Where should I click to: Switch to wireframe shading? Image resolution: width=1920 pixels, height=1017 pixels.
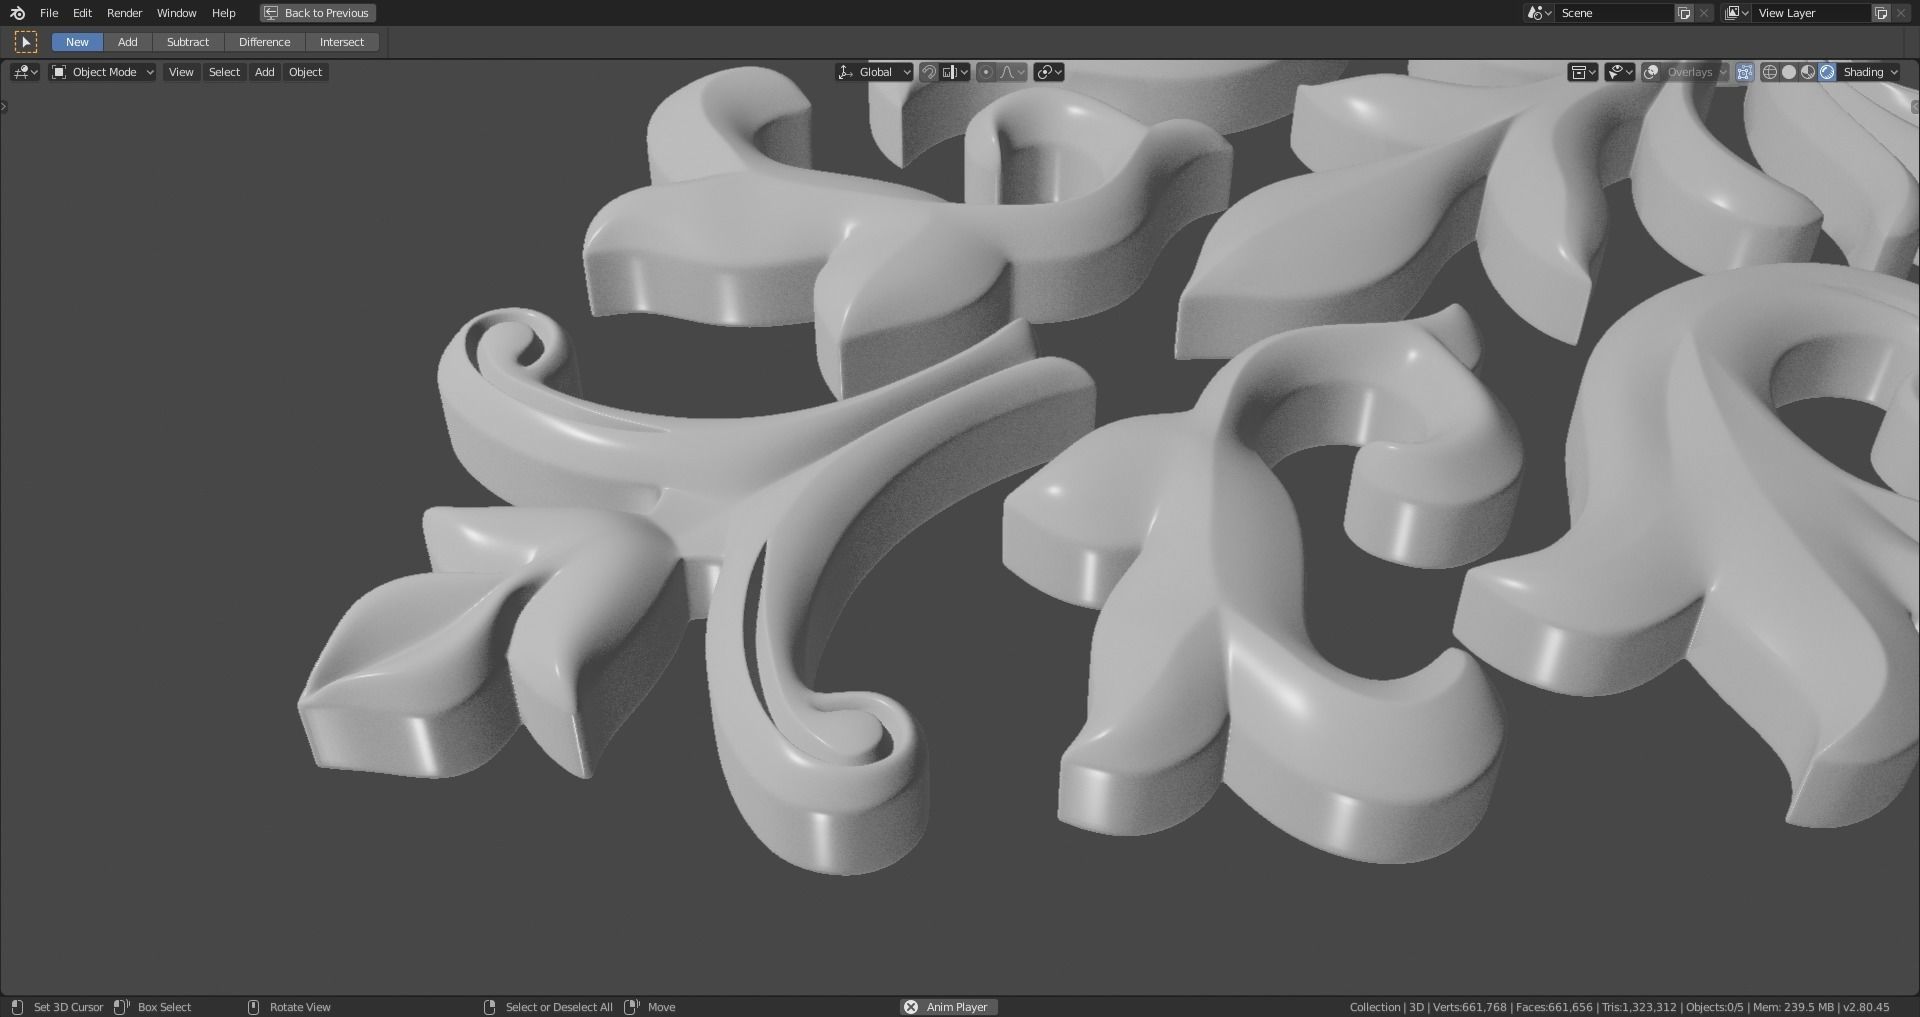coord(1770,72)
